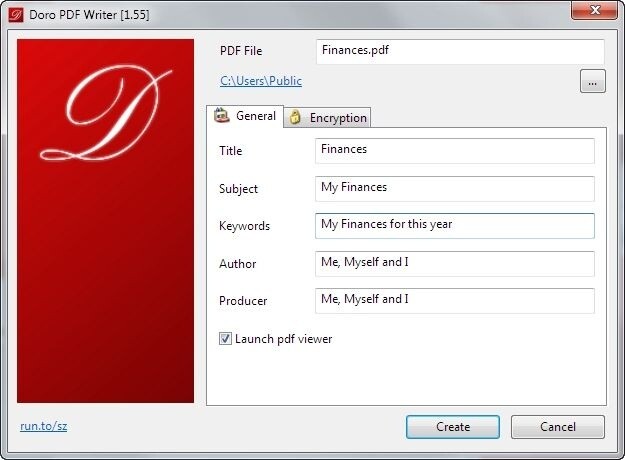Close the Doro PDF Writer window

[x=594, y=10]
